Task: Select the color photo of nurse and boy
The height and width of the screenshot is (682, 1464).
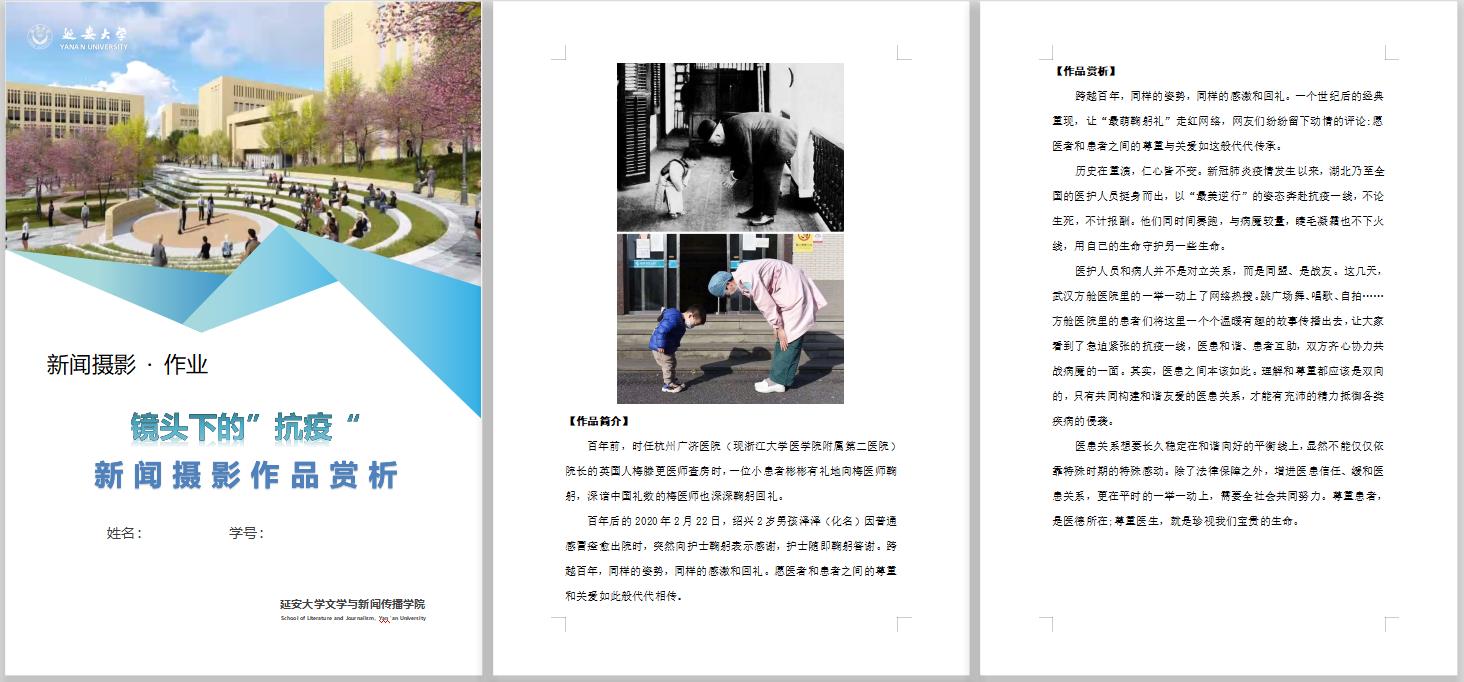Action: [x=730, y=318]
